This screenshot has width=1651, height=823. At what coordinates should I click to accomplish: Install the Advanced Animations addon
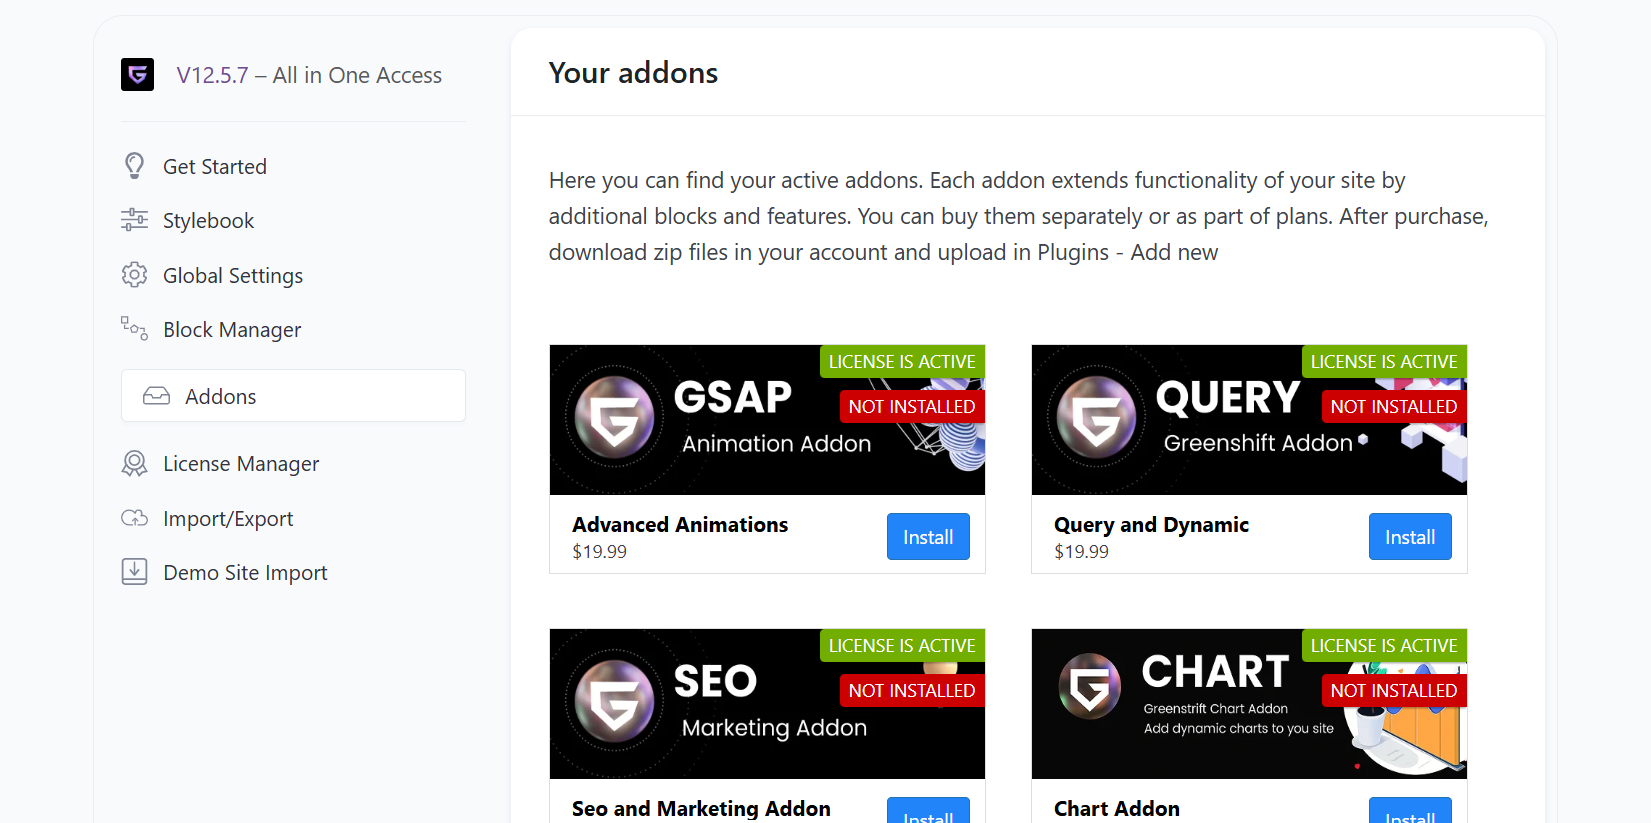[927, 537]
